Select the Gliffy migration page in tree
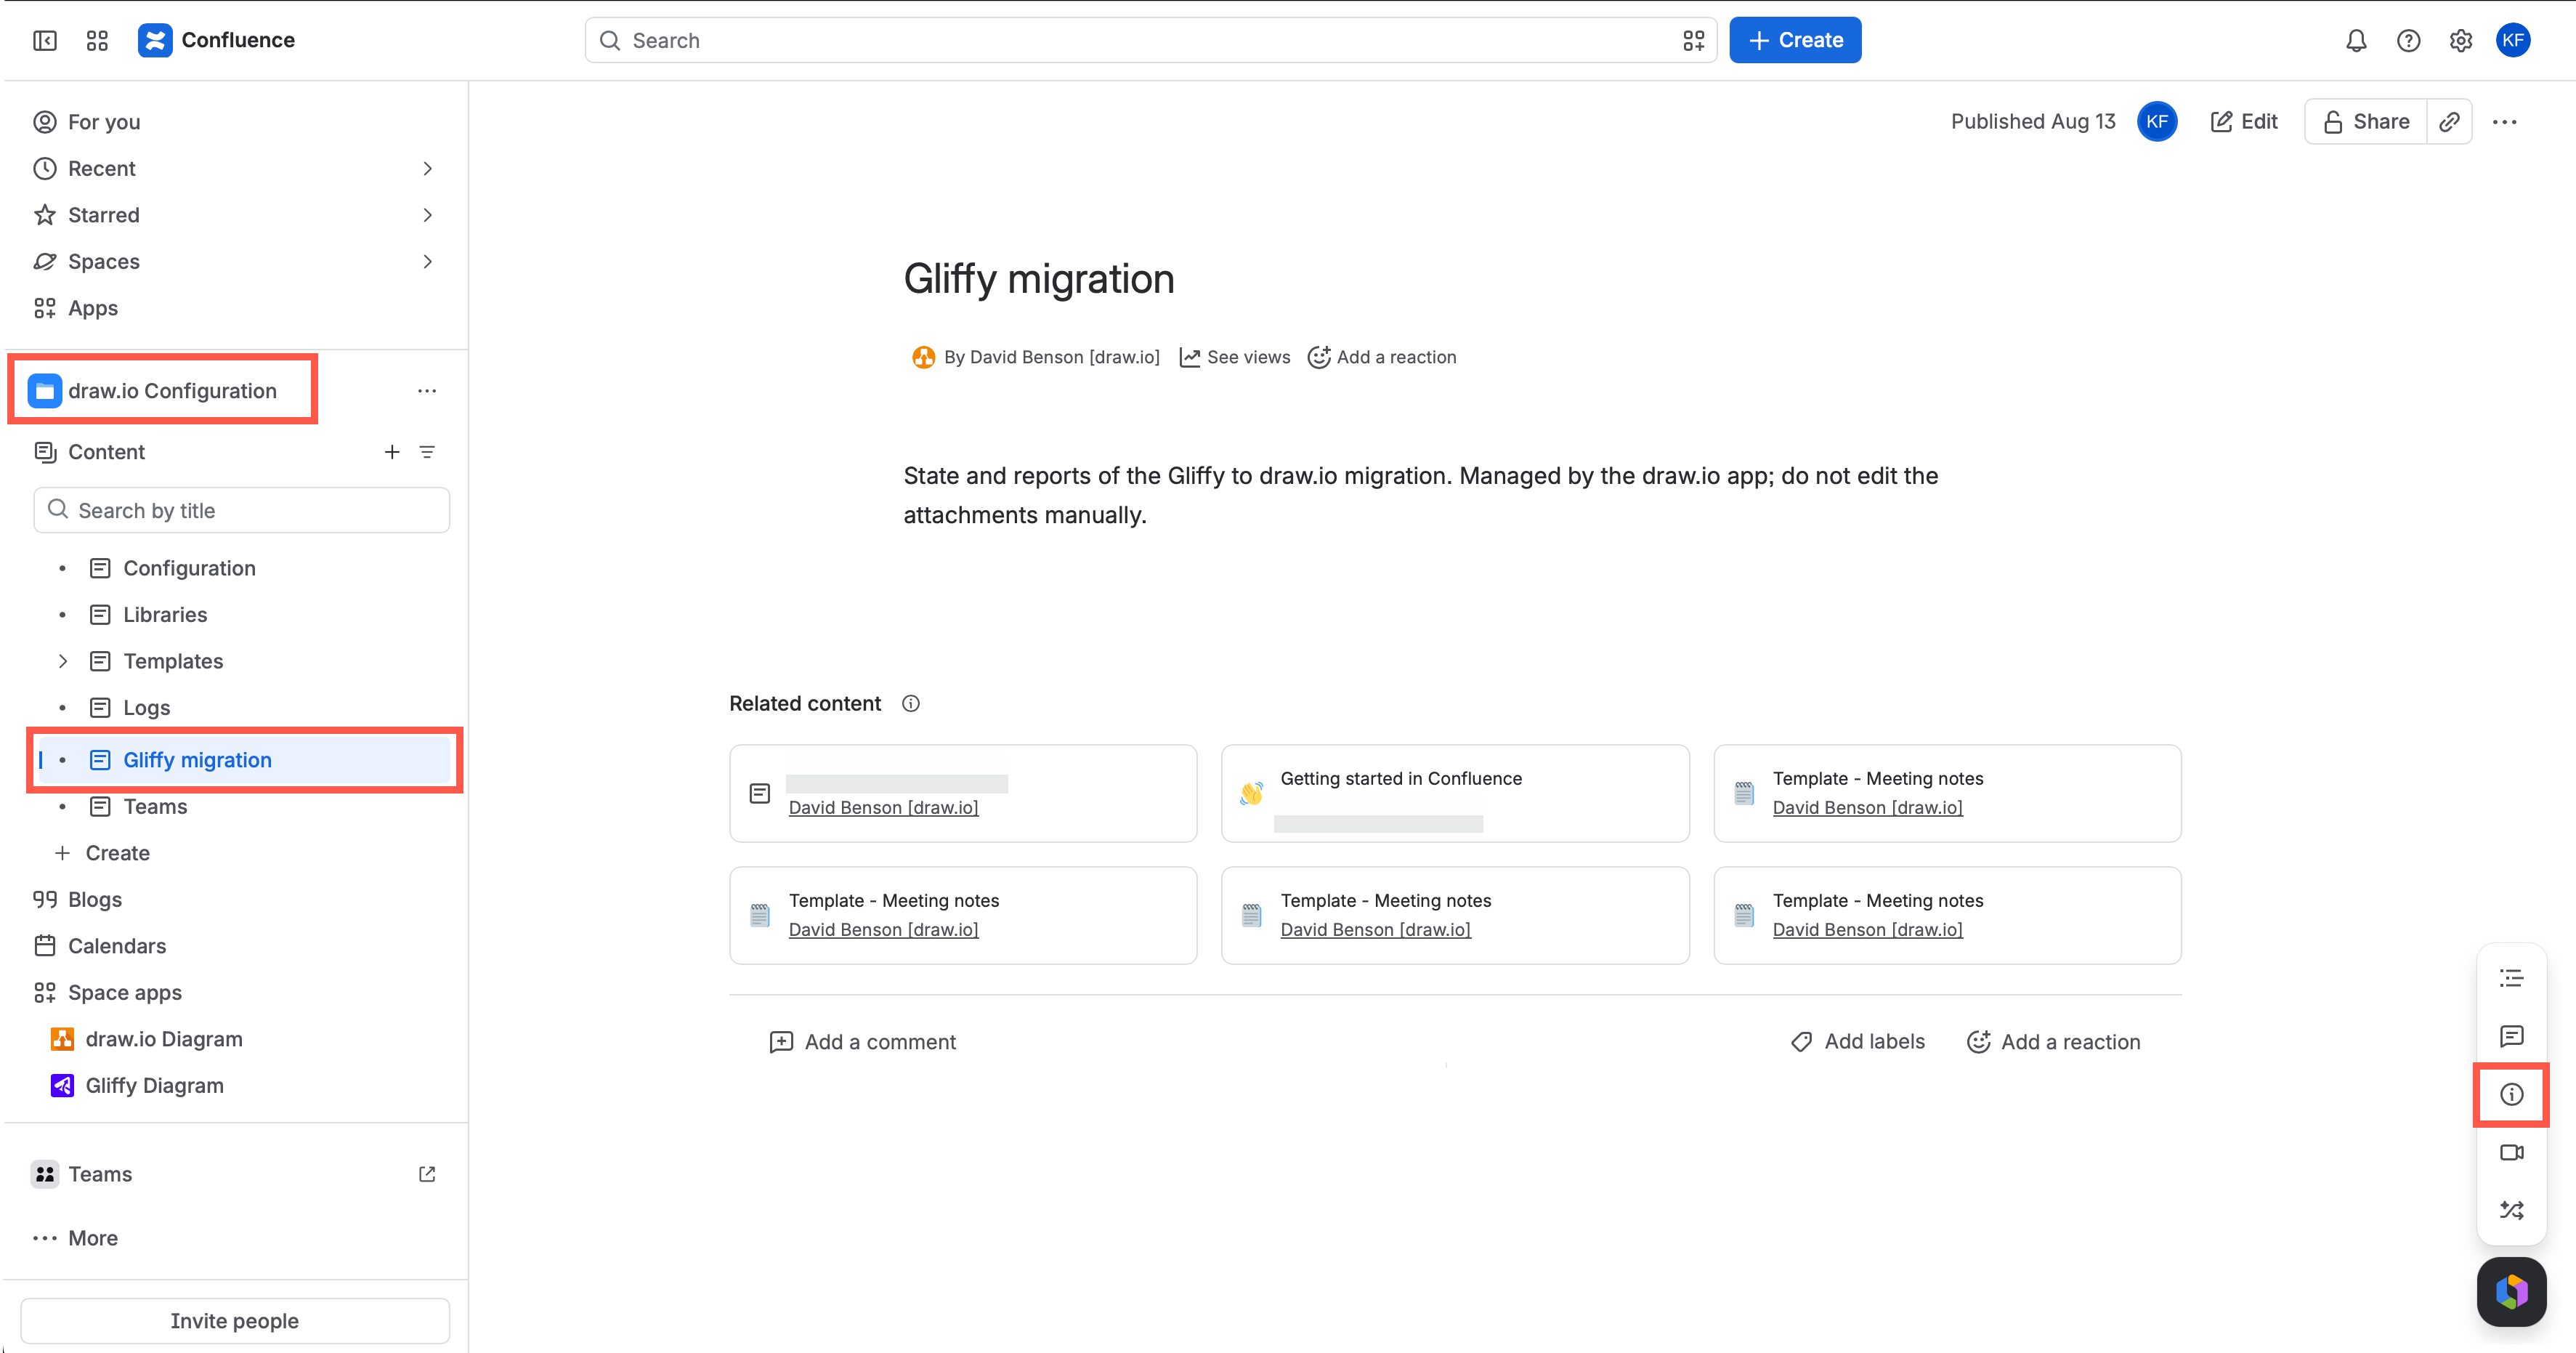 click(x=243, y=760)
